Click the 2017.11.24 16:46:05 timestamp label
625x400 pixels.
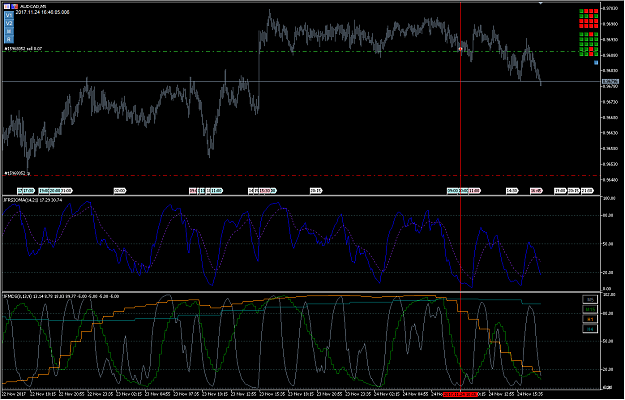click(x=43, y=12)
